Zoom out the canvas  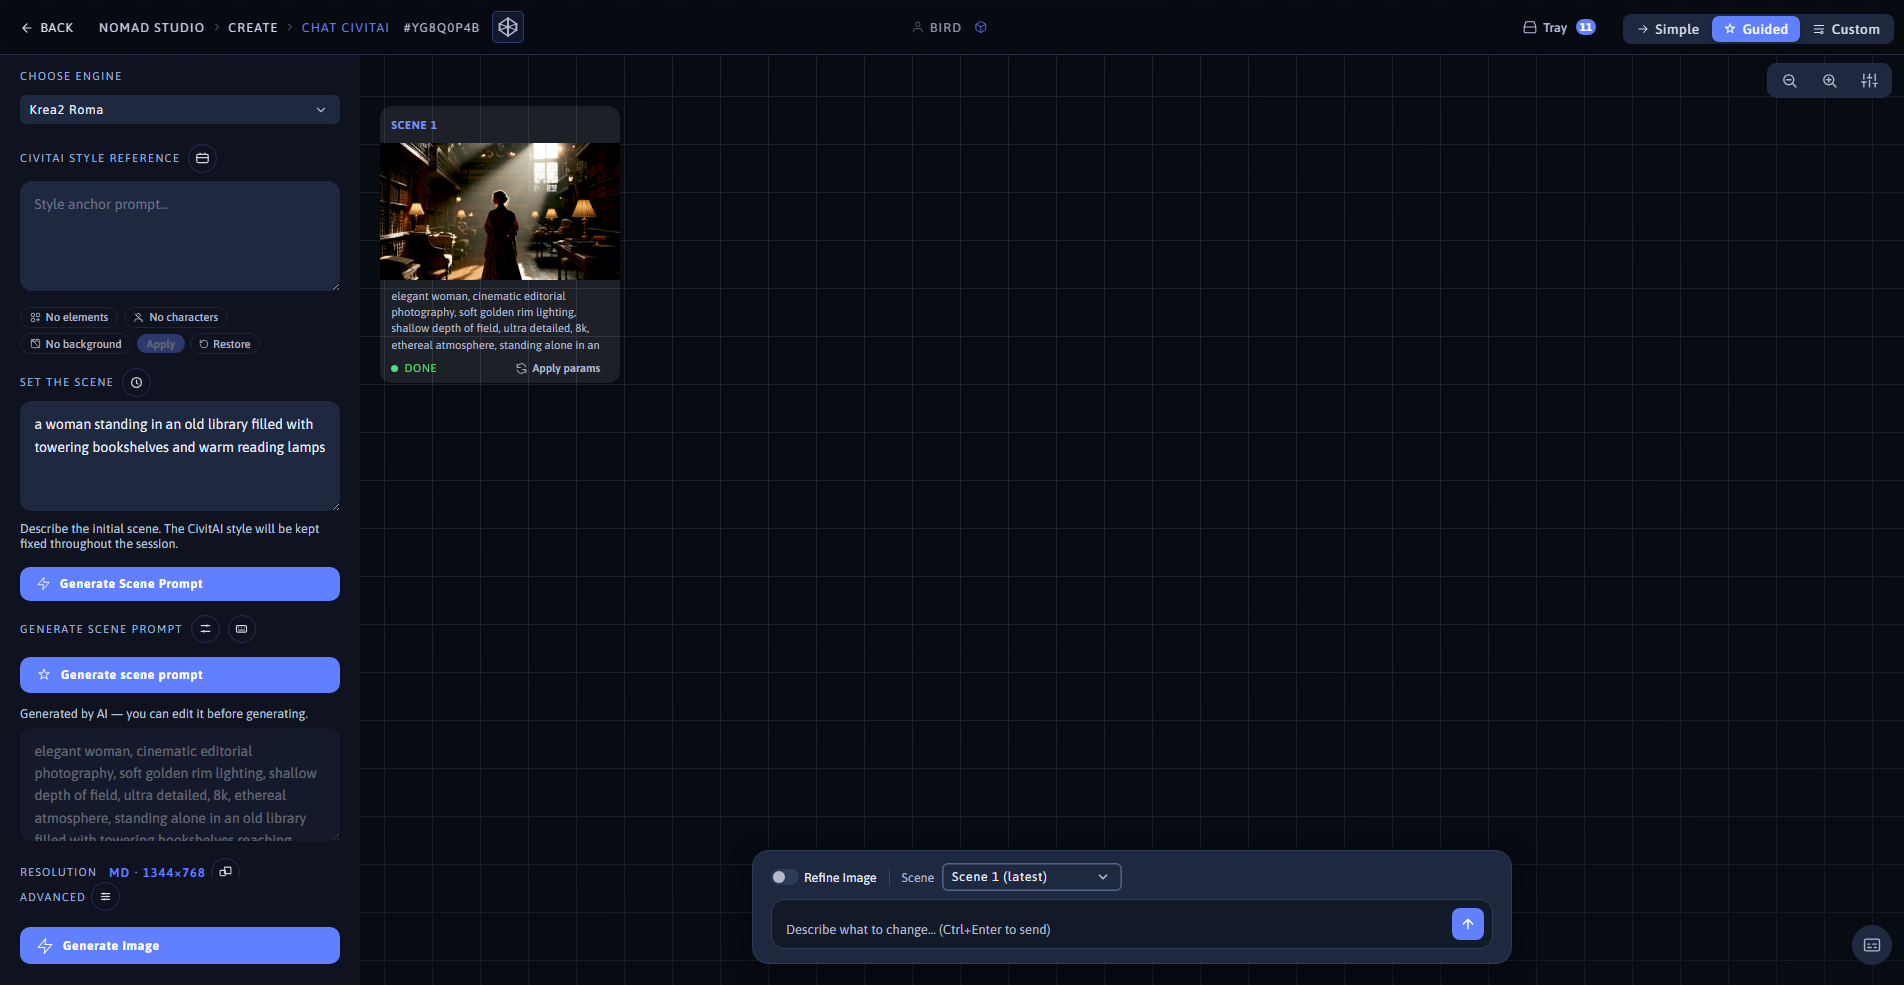point(1790,81)
